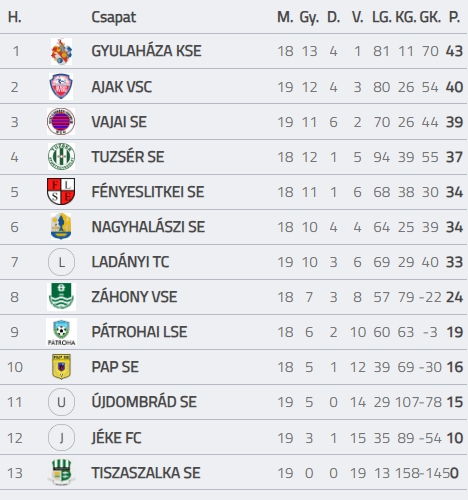Open the Vajai SE round striped crest
Viewport: 468px width, 500px height.
61,121
